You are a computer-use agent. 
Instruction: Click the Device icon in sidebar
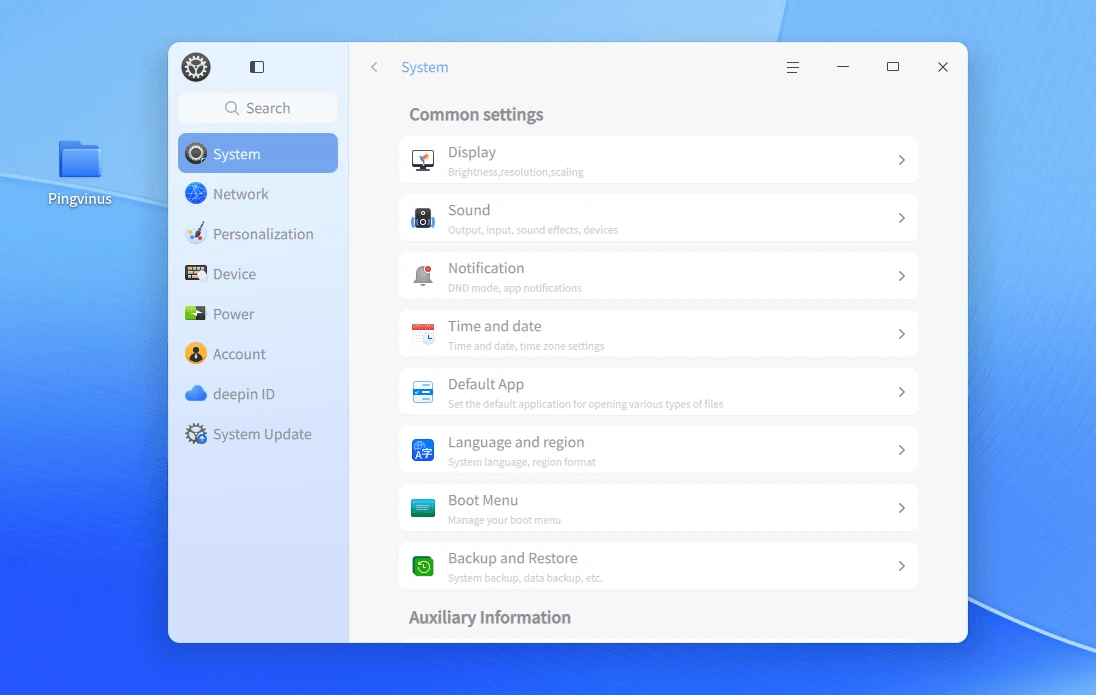(x=196, y=273)
